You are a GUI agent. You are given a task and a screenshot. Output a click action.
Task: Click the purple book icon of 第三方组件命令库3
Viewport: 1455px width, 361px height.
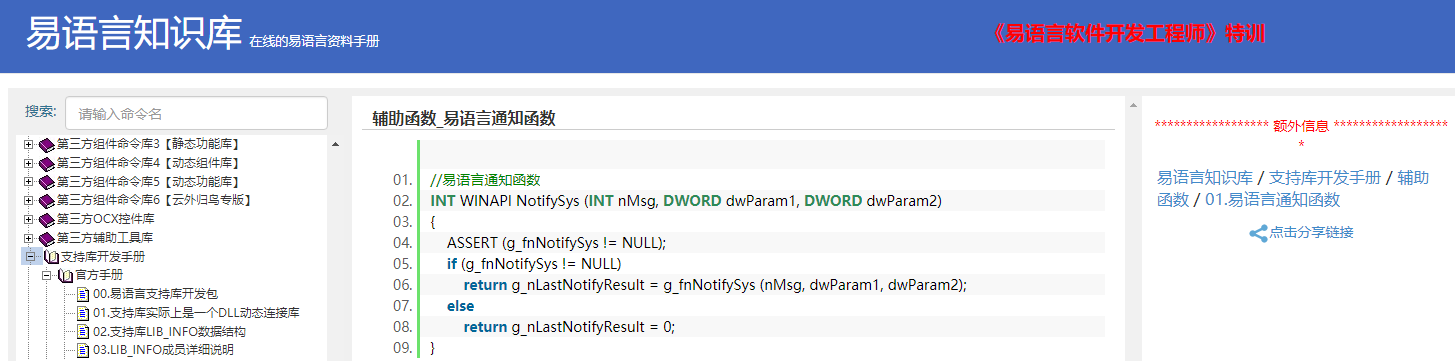47,144
